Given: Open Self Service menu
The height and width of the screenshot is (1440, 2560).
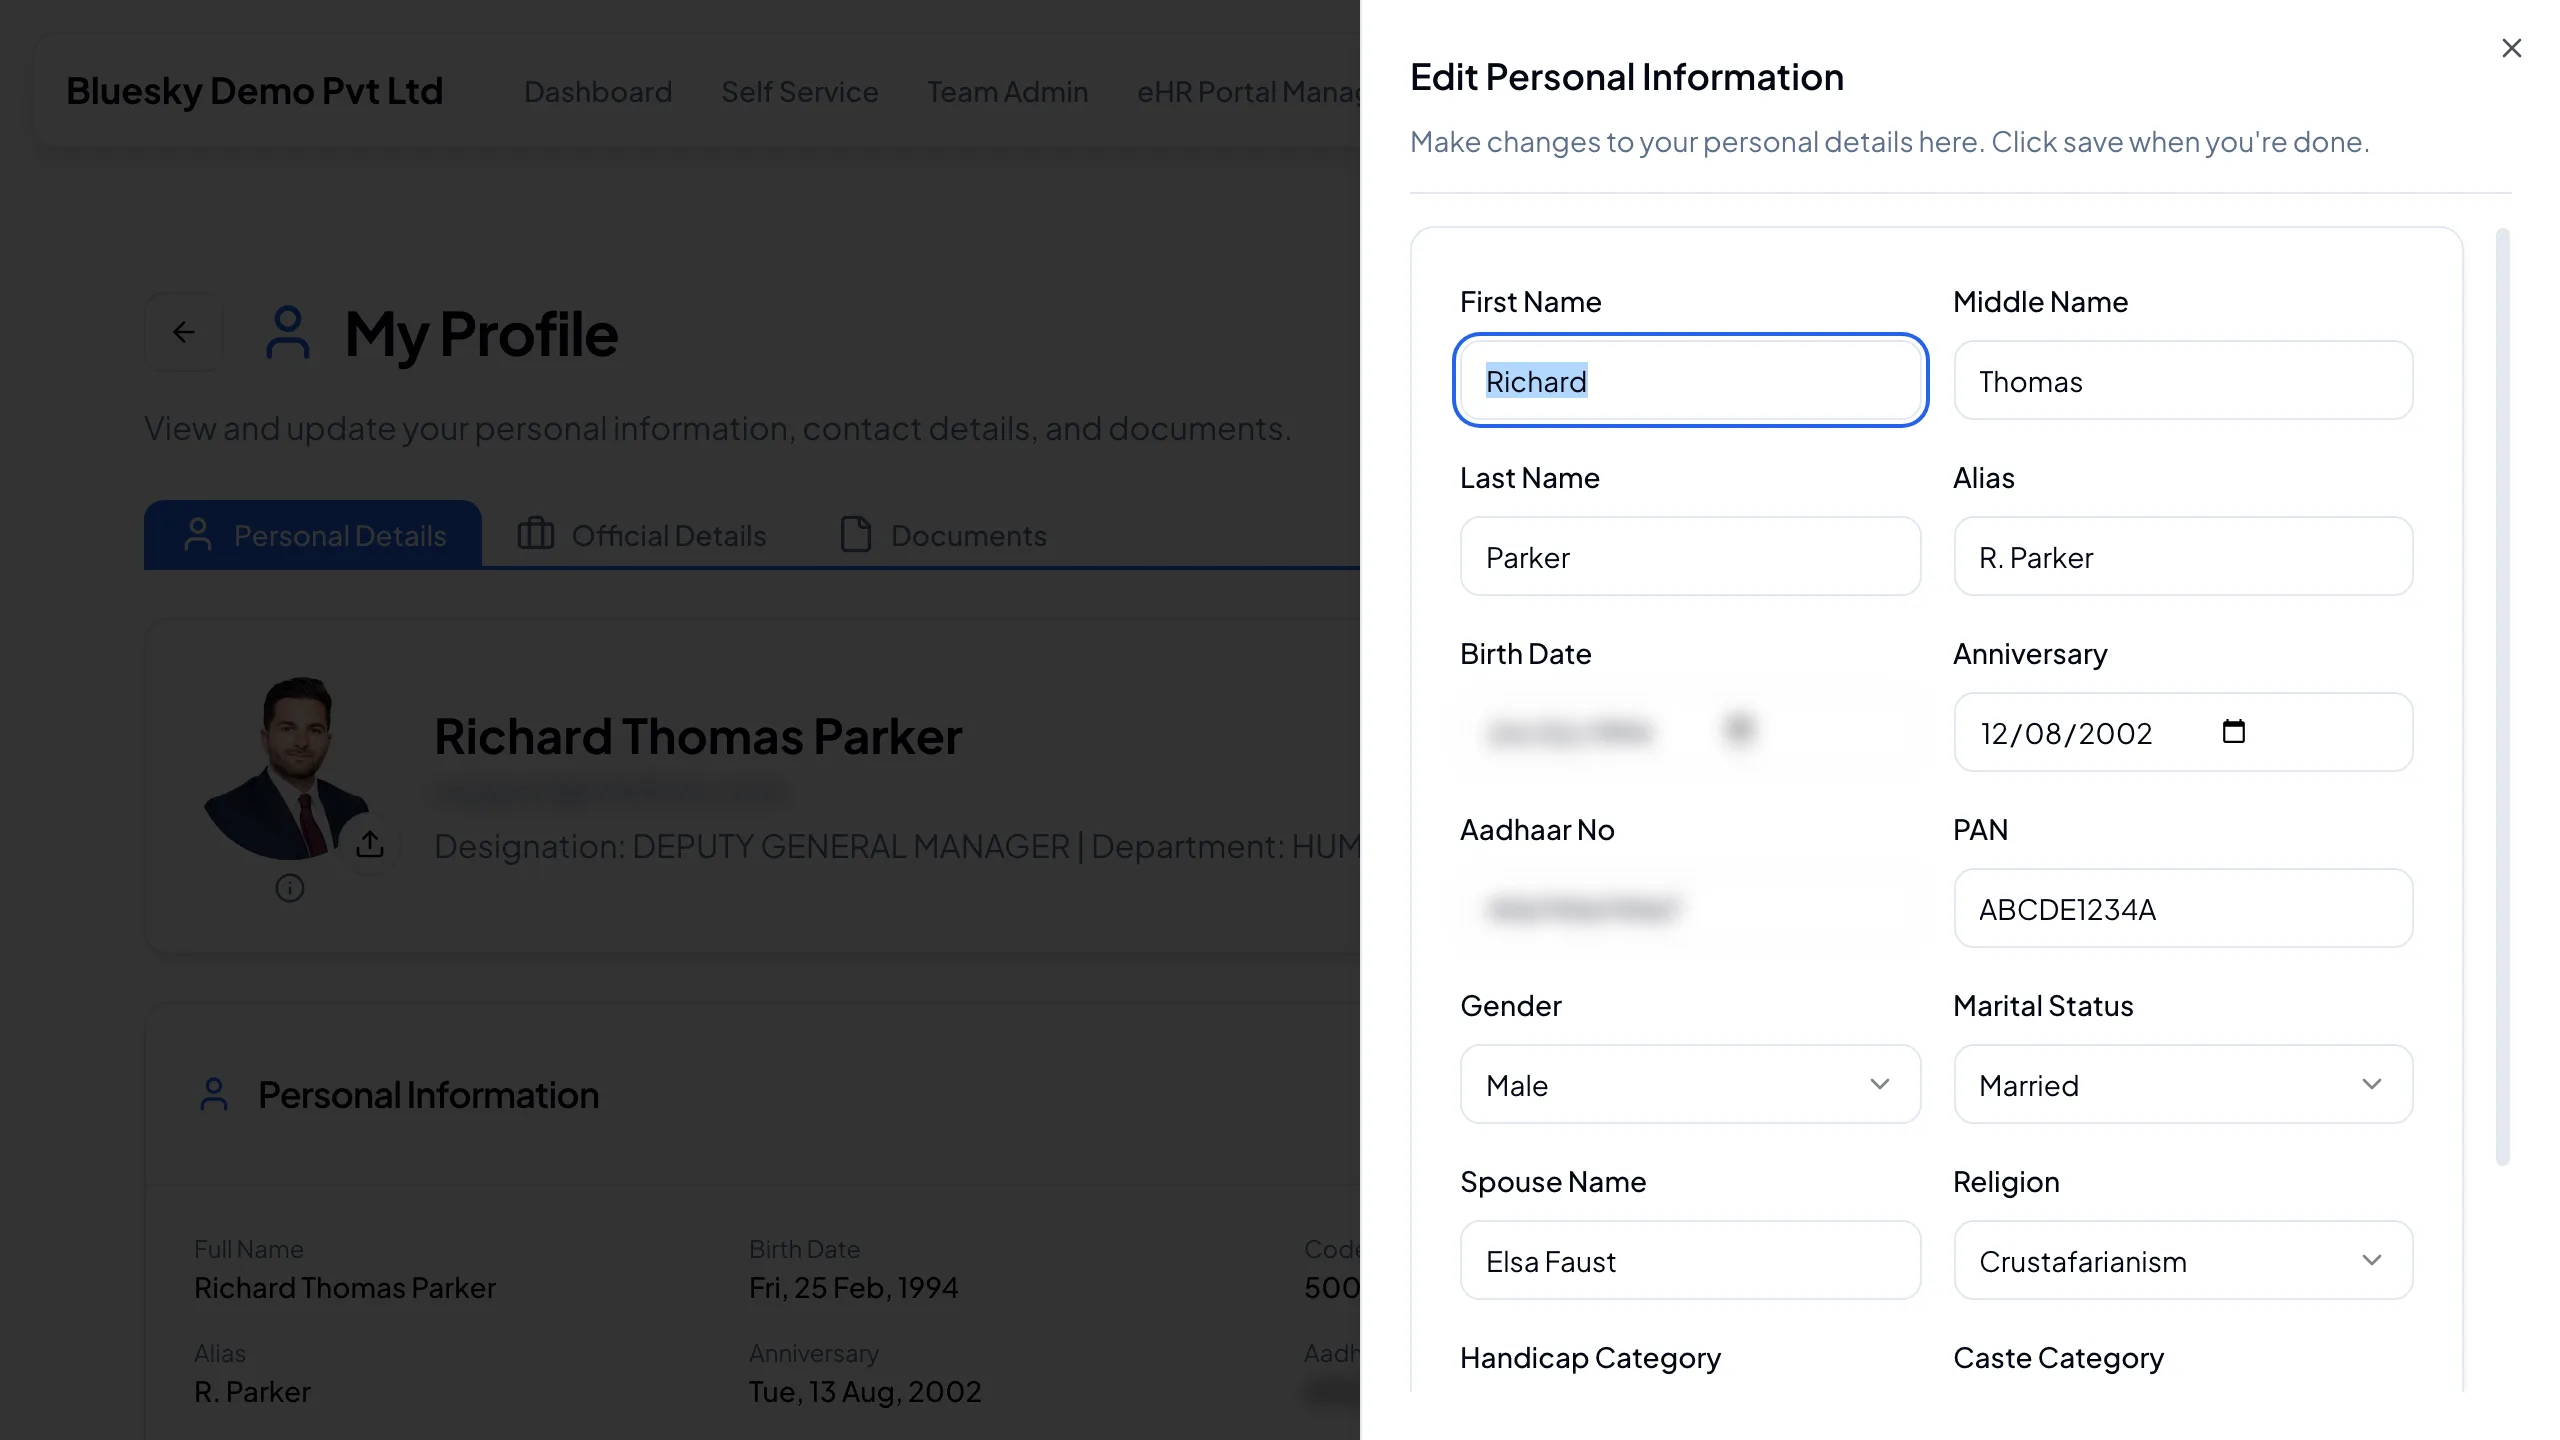Looking at the screenshot, I should click(x=800, y=92).
